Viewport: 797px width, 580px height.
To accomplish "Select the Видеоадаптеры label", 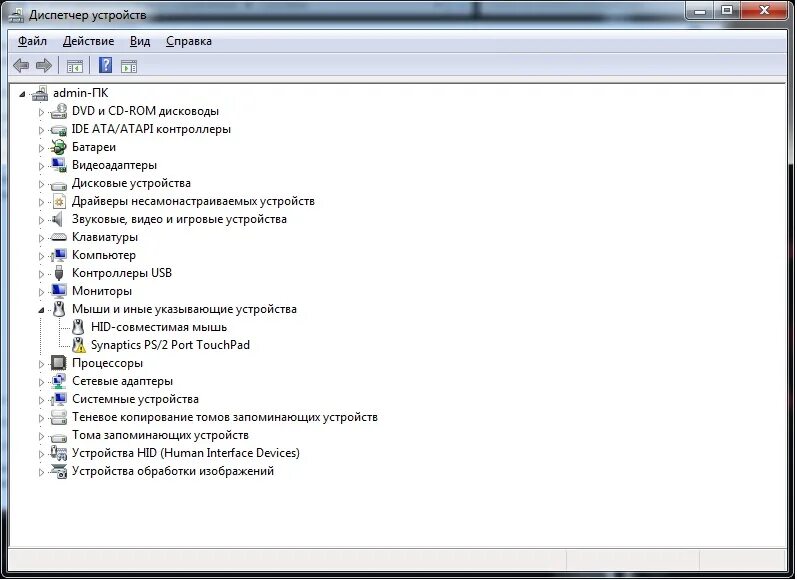I will (114, 165).
